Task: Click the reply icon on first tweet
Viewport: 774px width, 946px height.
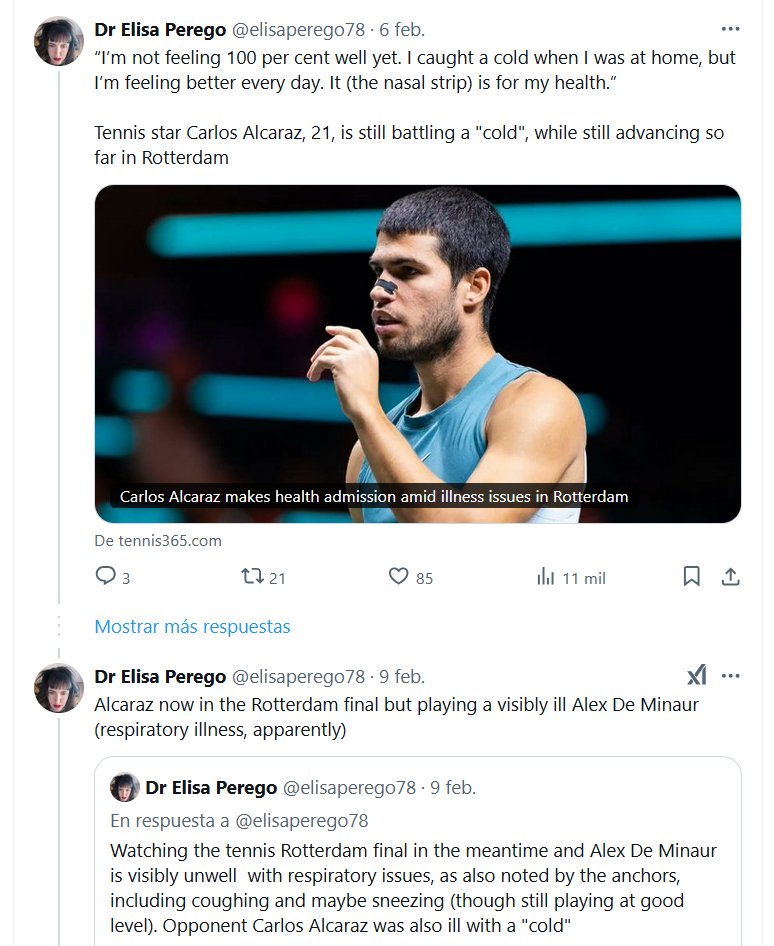Action: click(106, 576)
